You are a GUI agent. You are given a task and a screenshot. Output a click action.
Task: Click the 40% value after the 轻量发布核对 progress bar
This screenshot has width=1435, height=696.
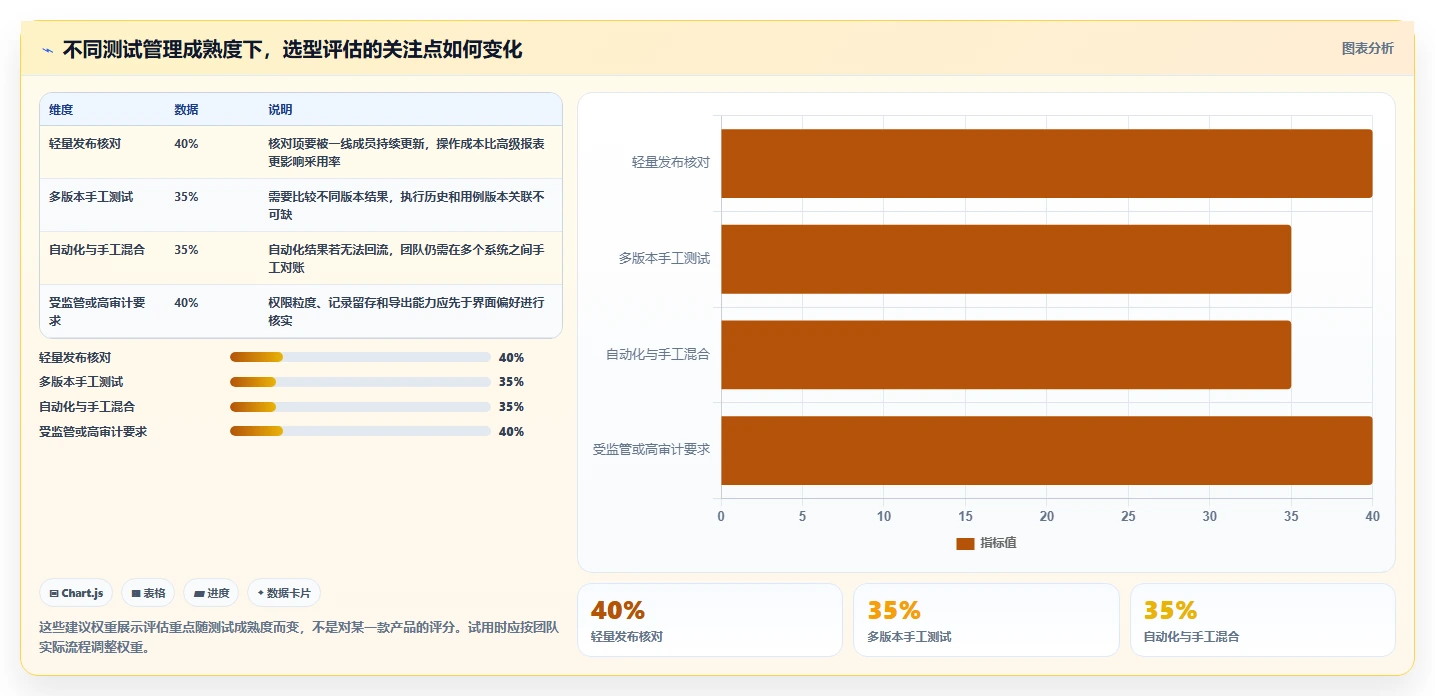[x=511, y=357]
